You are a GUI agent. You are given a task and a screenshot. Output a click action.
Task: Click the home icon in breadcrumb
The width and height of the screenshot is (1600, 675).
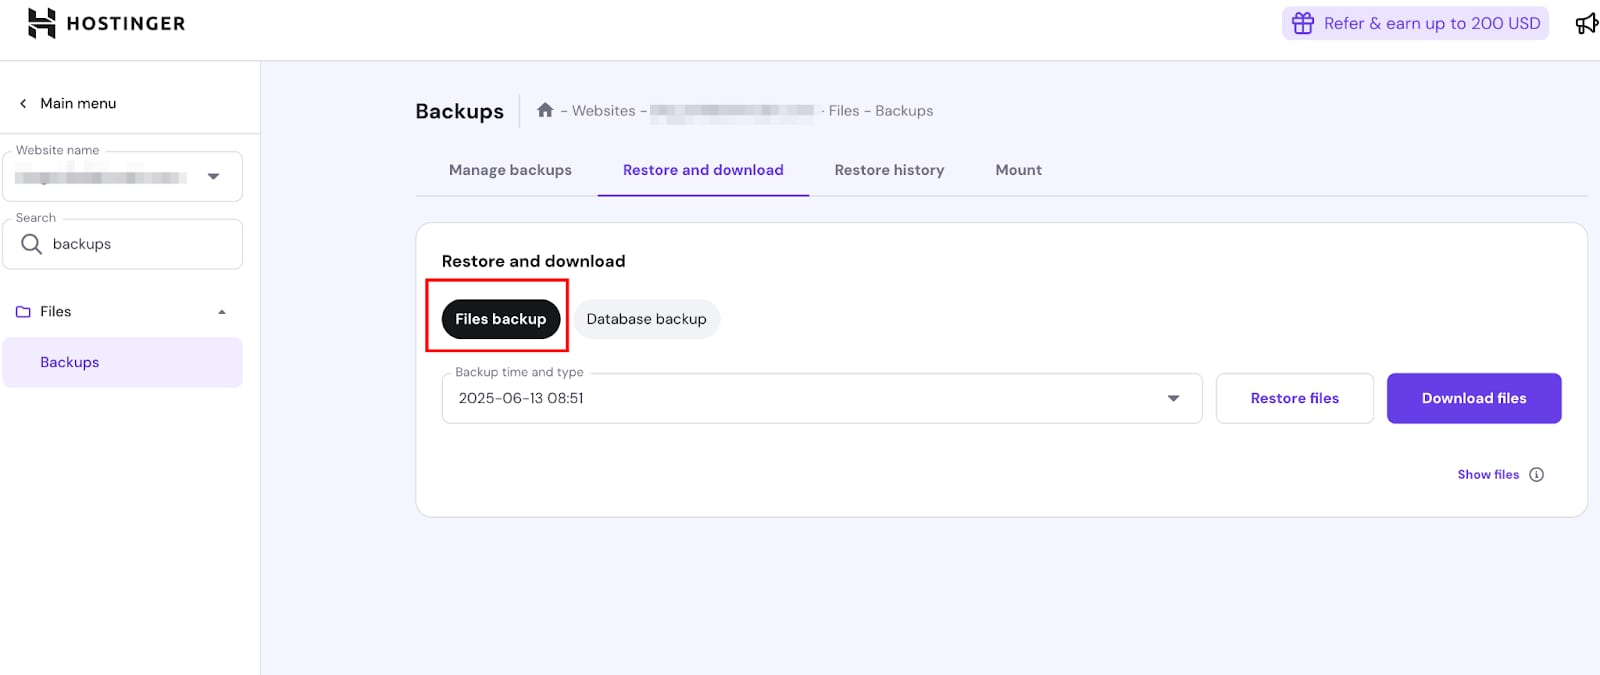(545, 110)
